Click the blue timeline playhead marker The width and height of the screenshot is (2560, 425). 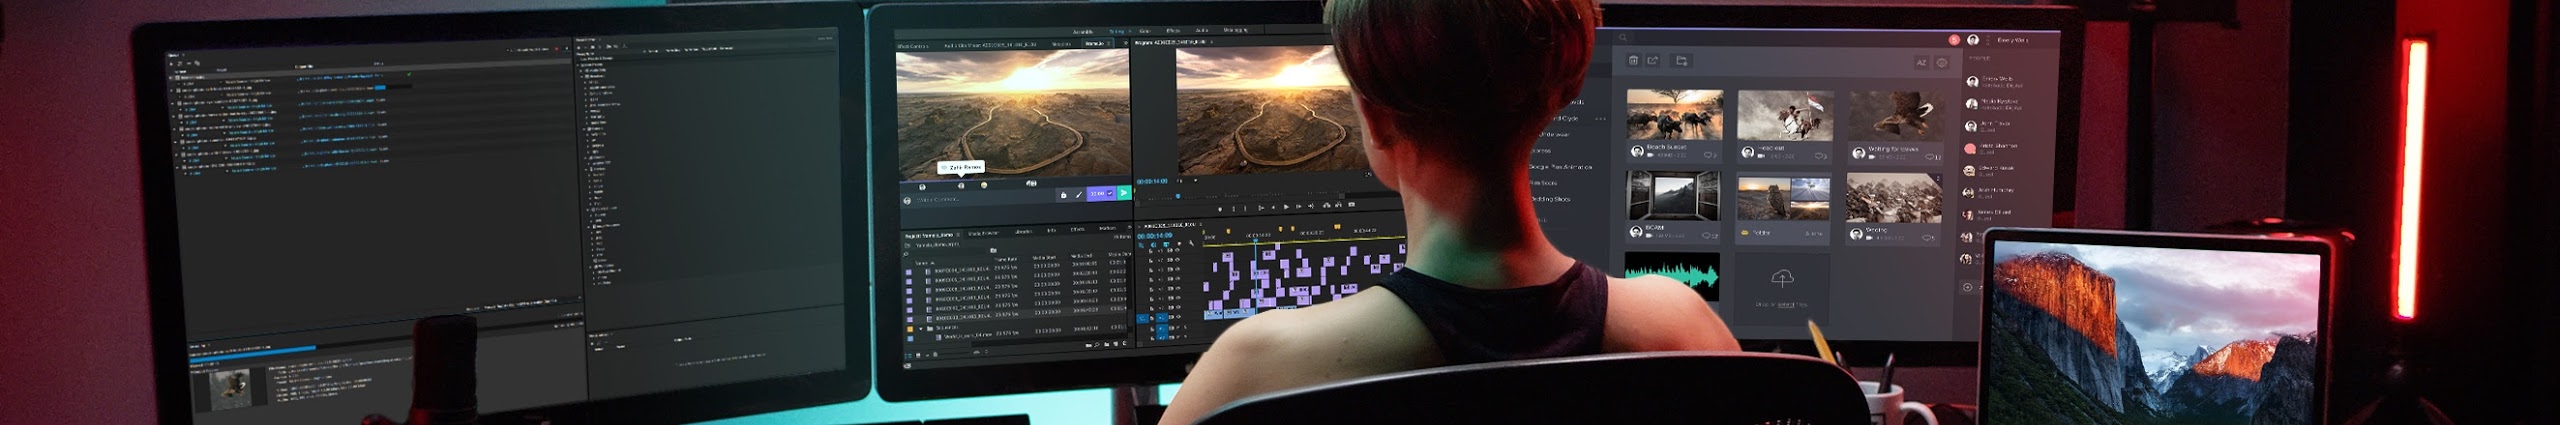coord(1256,240)
